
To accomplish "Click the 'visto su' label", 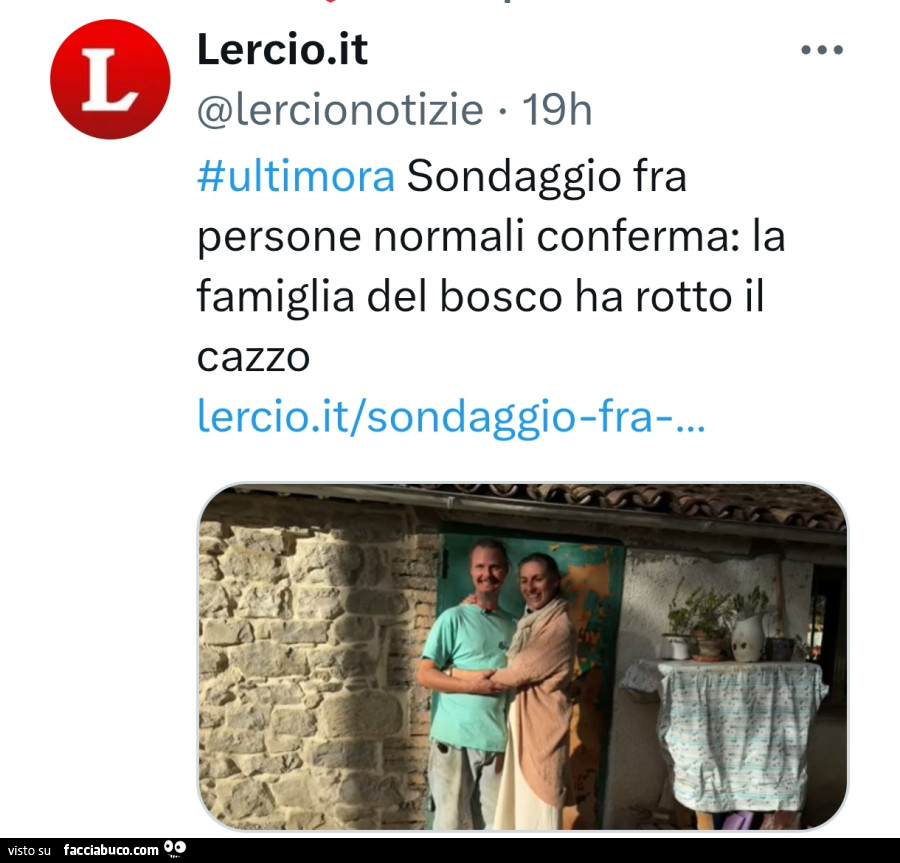I will click(29, 850).
